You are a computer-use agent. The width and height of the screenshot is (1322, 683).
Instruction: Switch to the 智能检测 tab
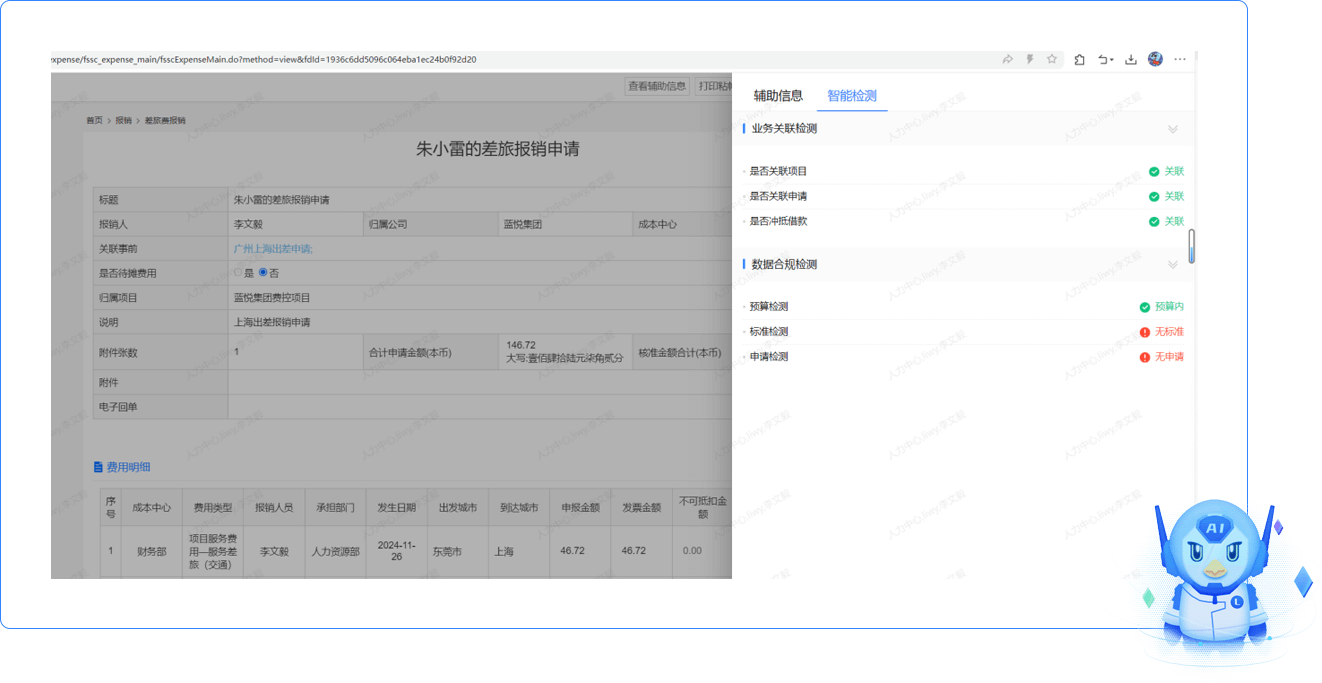click(x=852, y=96)
